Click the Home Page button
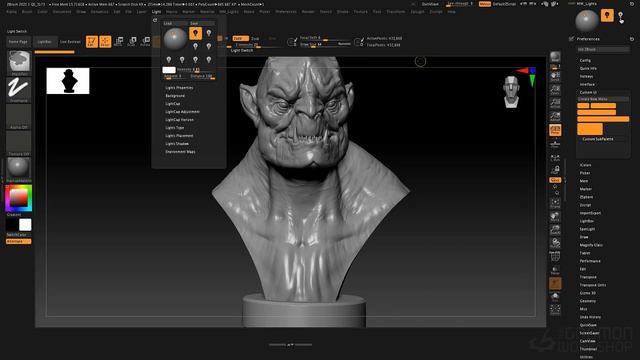640x360 pixels. (x=18, y=42)
